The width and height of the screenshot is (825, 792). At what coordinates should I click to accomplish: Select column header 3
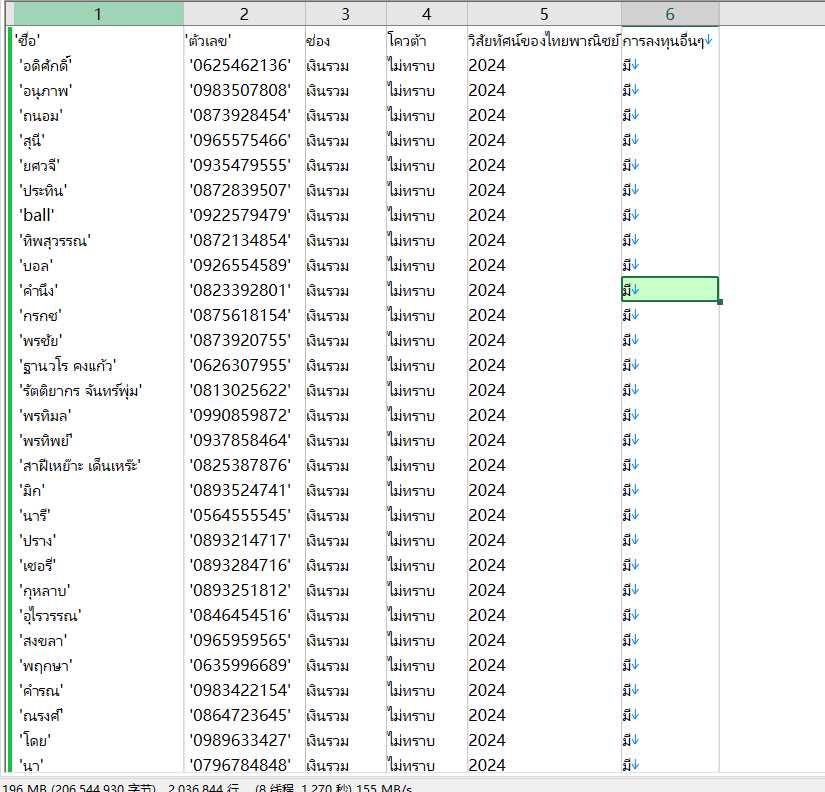tap(345, 14)
